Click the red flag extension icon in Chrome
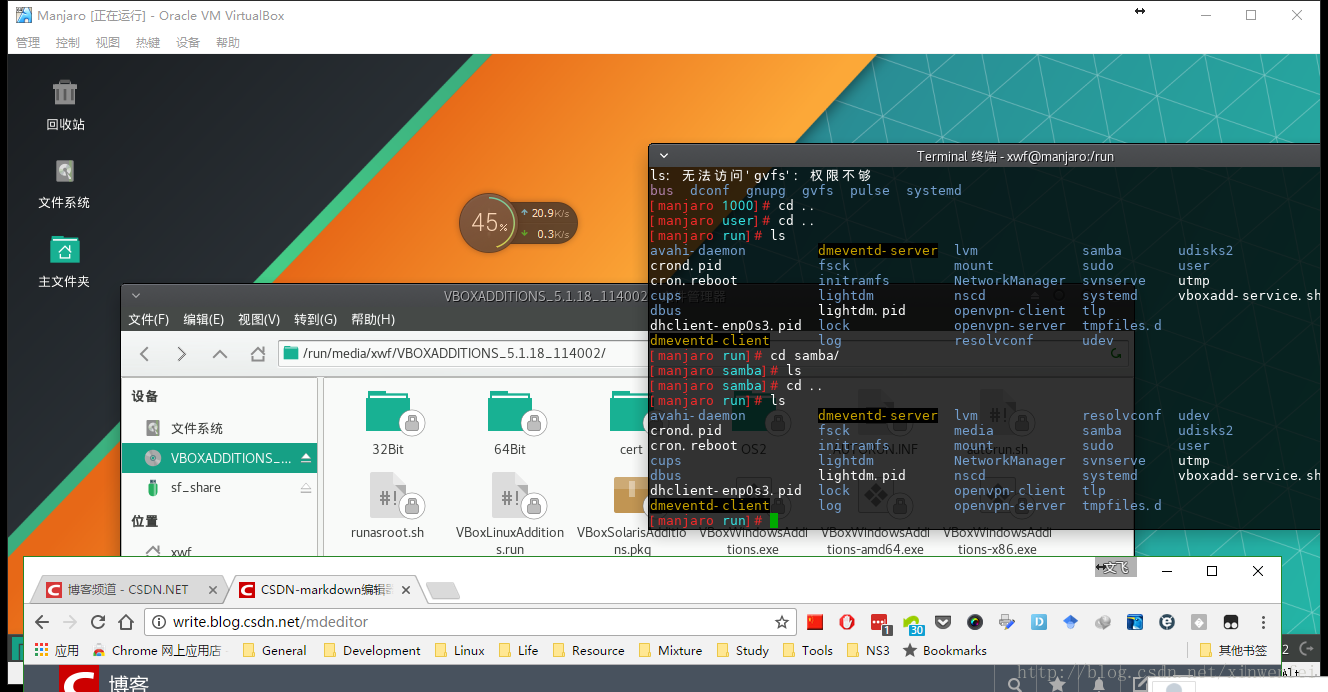This screenshot has height=692, width=1328. point(815,622)
